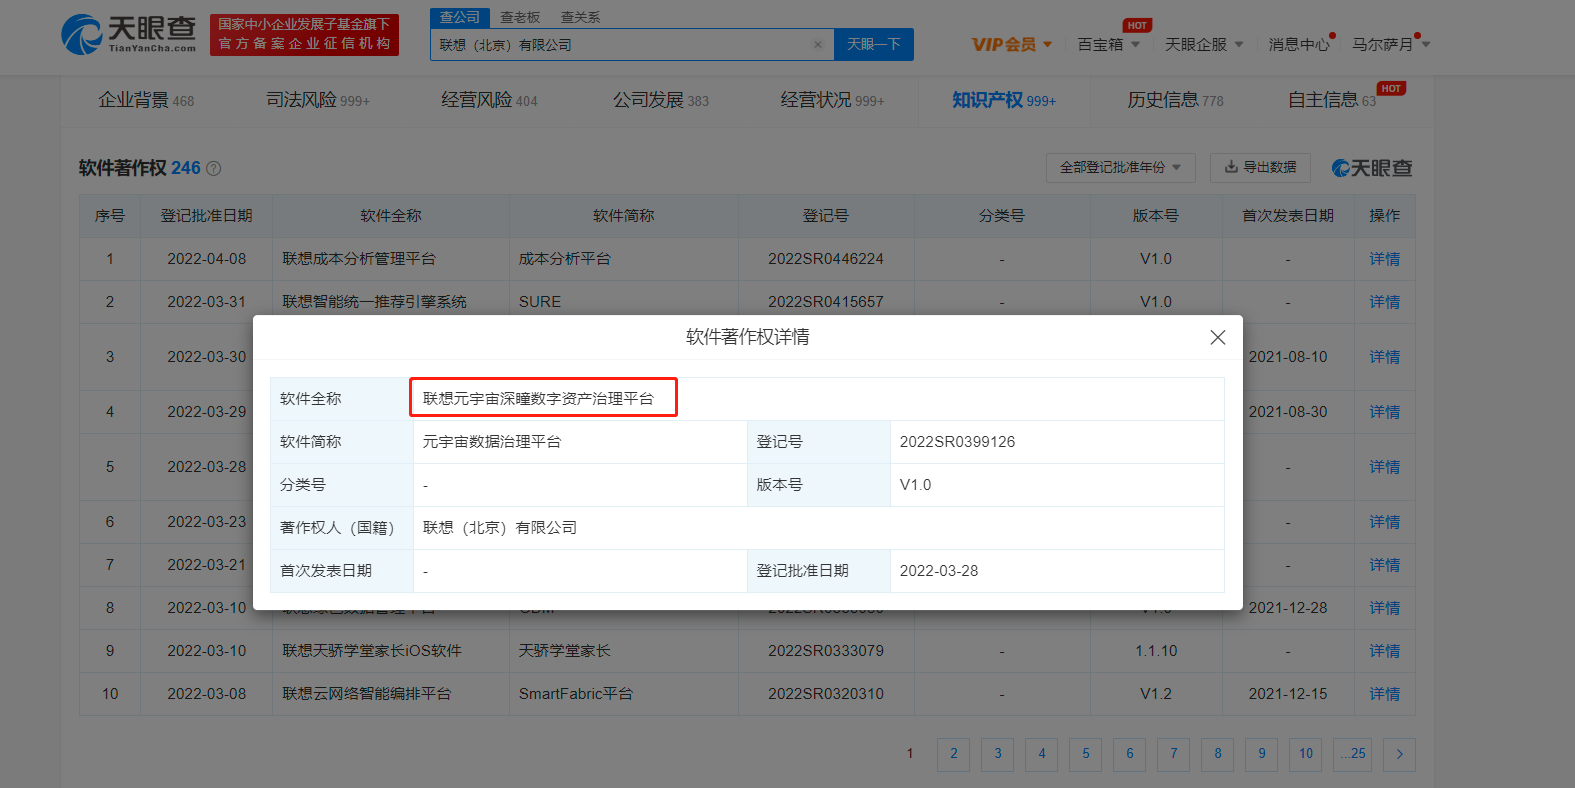Open 详情 for 联想天骄学堂家长iOS软件
1575x788 pixels.
click(x=1384, y=651)
